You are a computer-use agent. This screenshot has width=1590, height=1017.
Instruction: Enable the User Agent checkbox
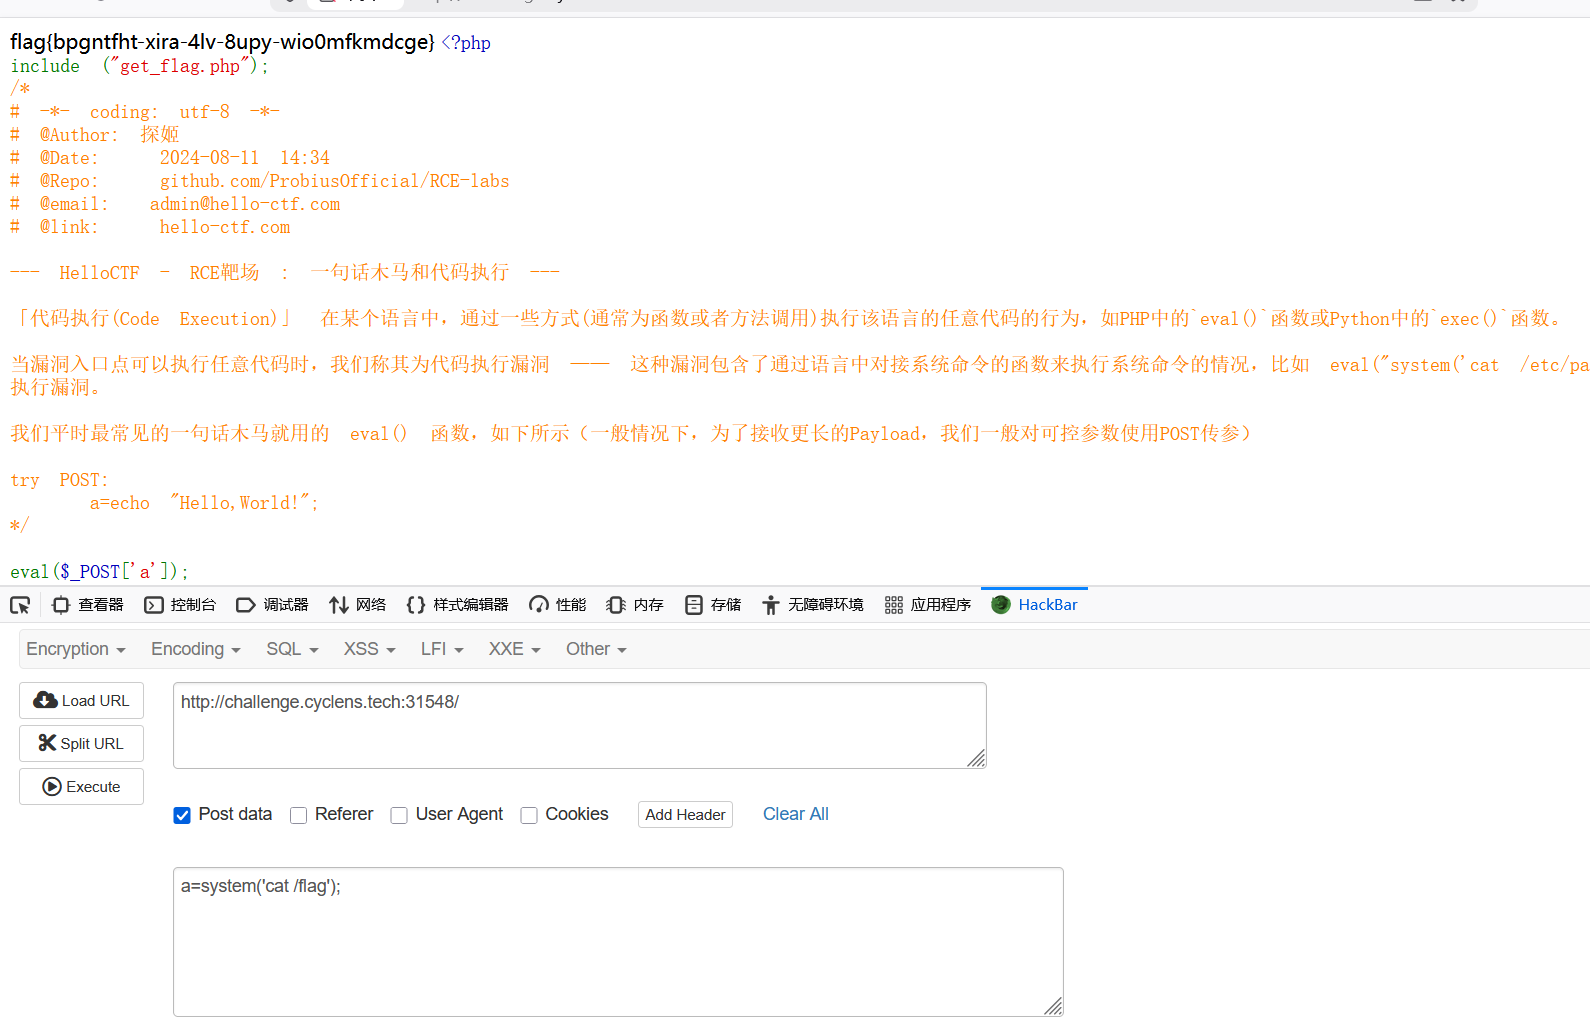coord(399,815)
